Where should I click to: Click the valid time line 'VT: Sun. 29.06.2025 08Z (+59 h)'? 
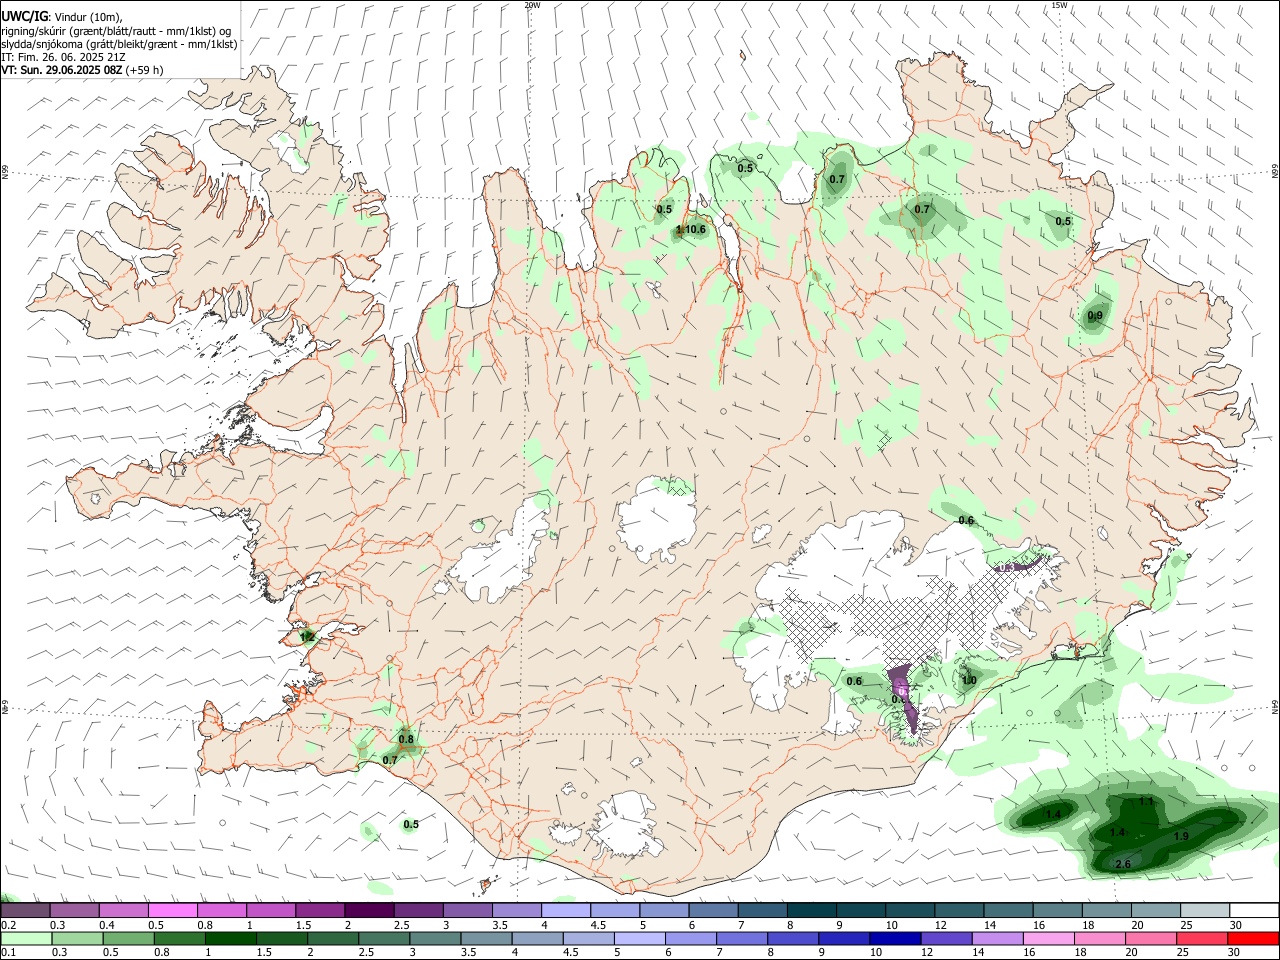pyautogui.click(x=82, y=70)
